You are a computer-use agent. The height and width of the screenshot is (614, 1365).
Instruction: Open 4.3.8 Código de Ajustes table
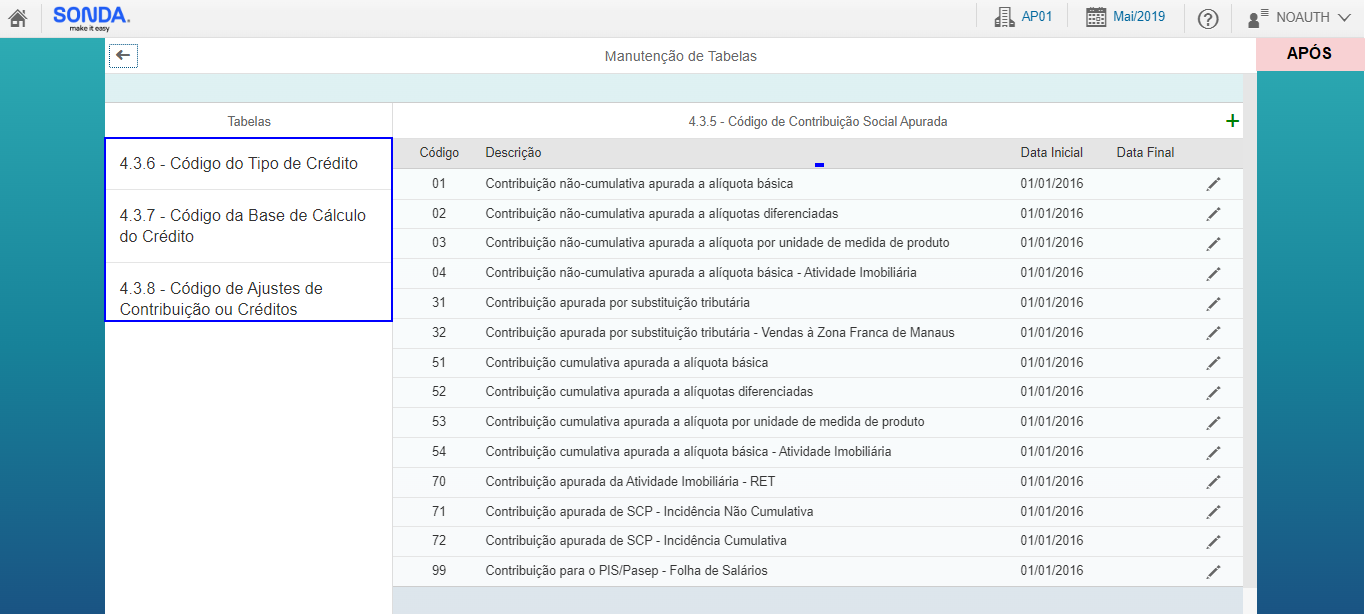click(x=221, y=299)
